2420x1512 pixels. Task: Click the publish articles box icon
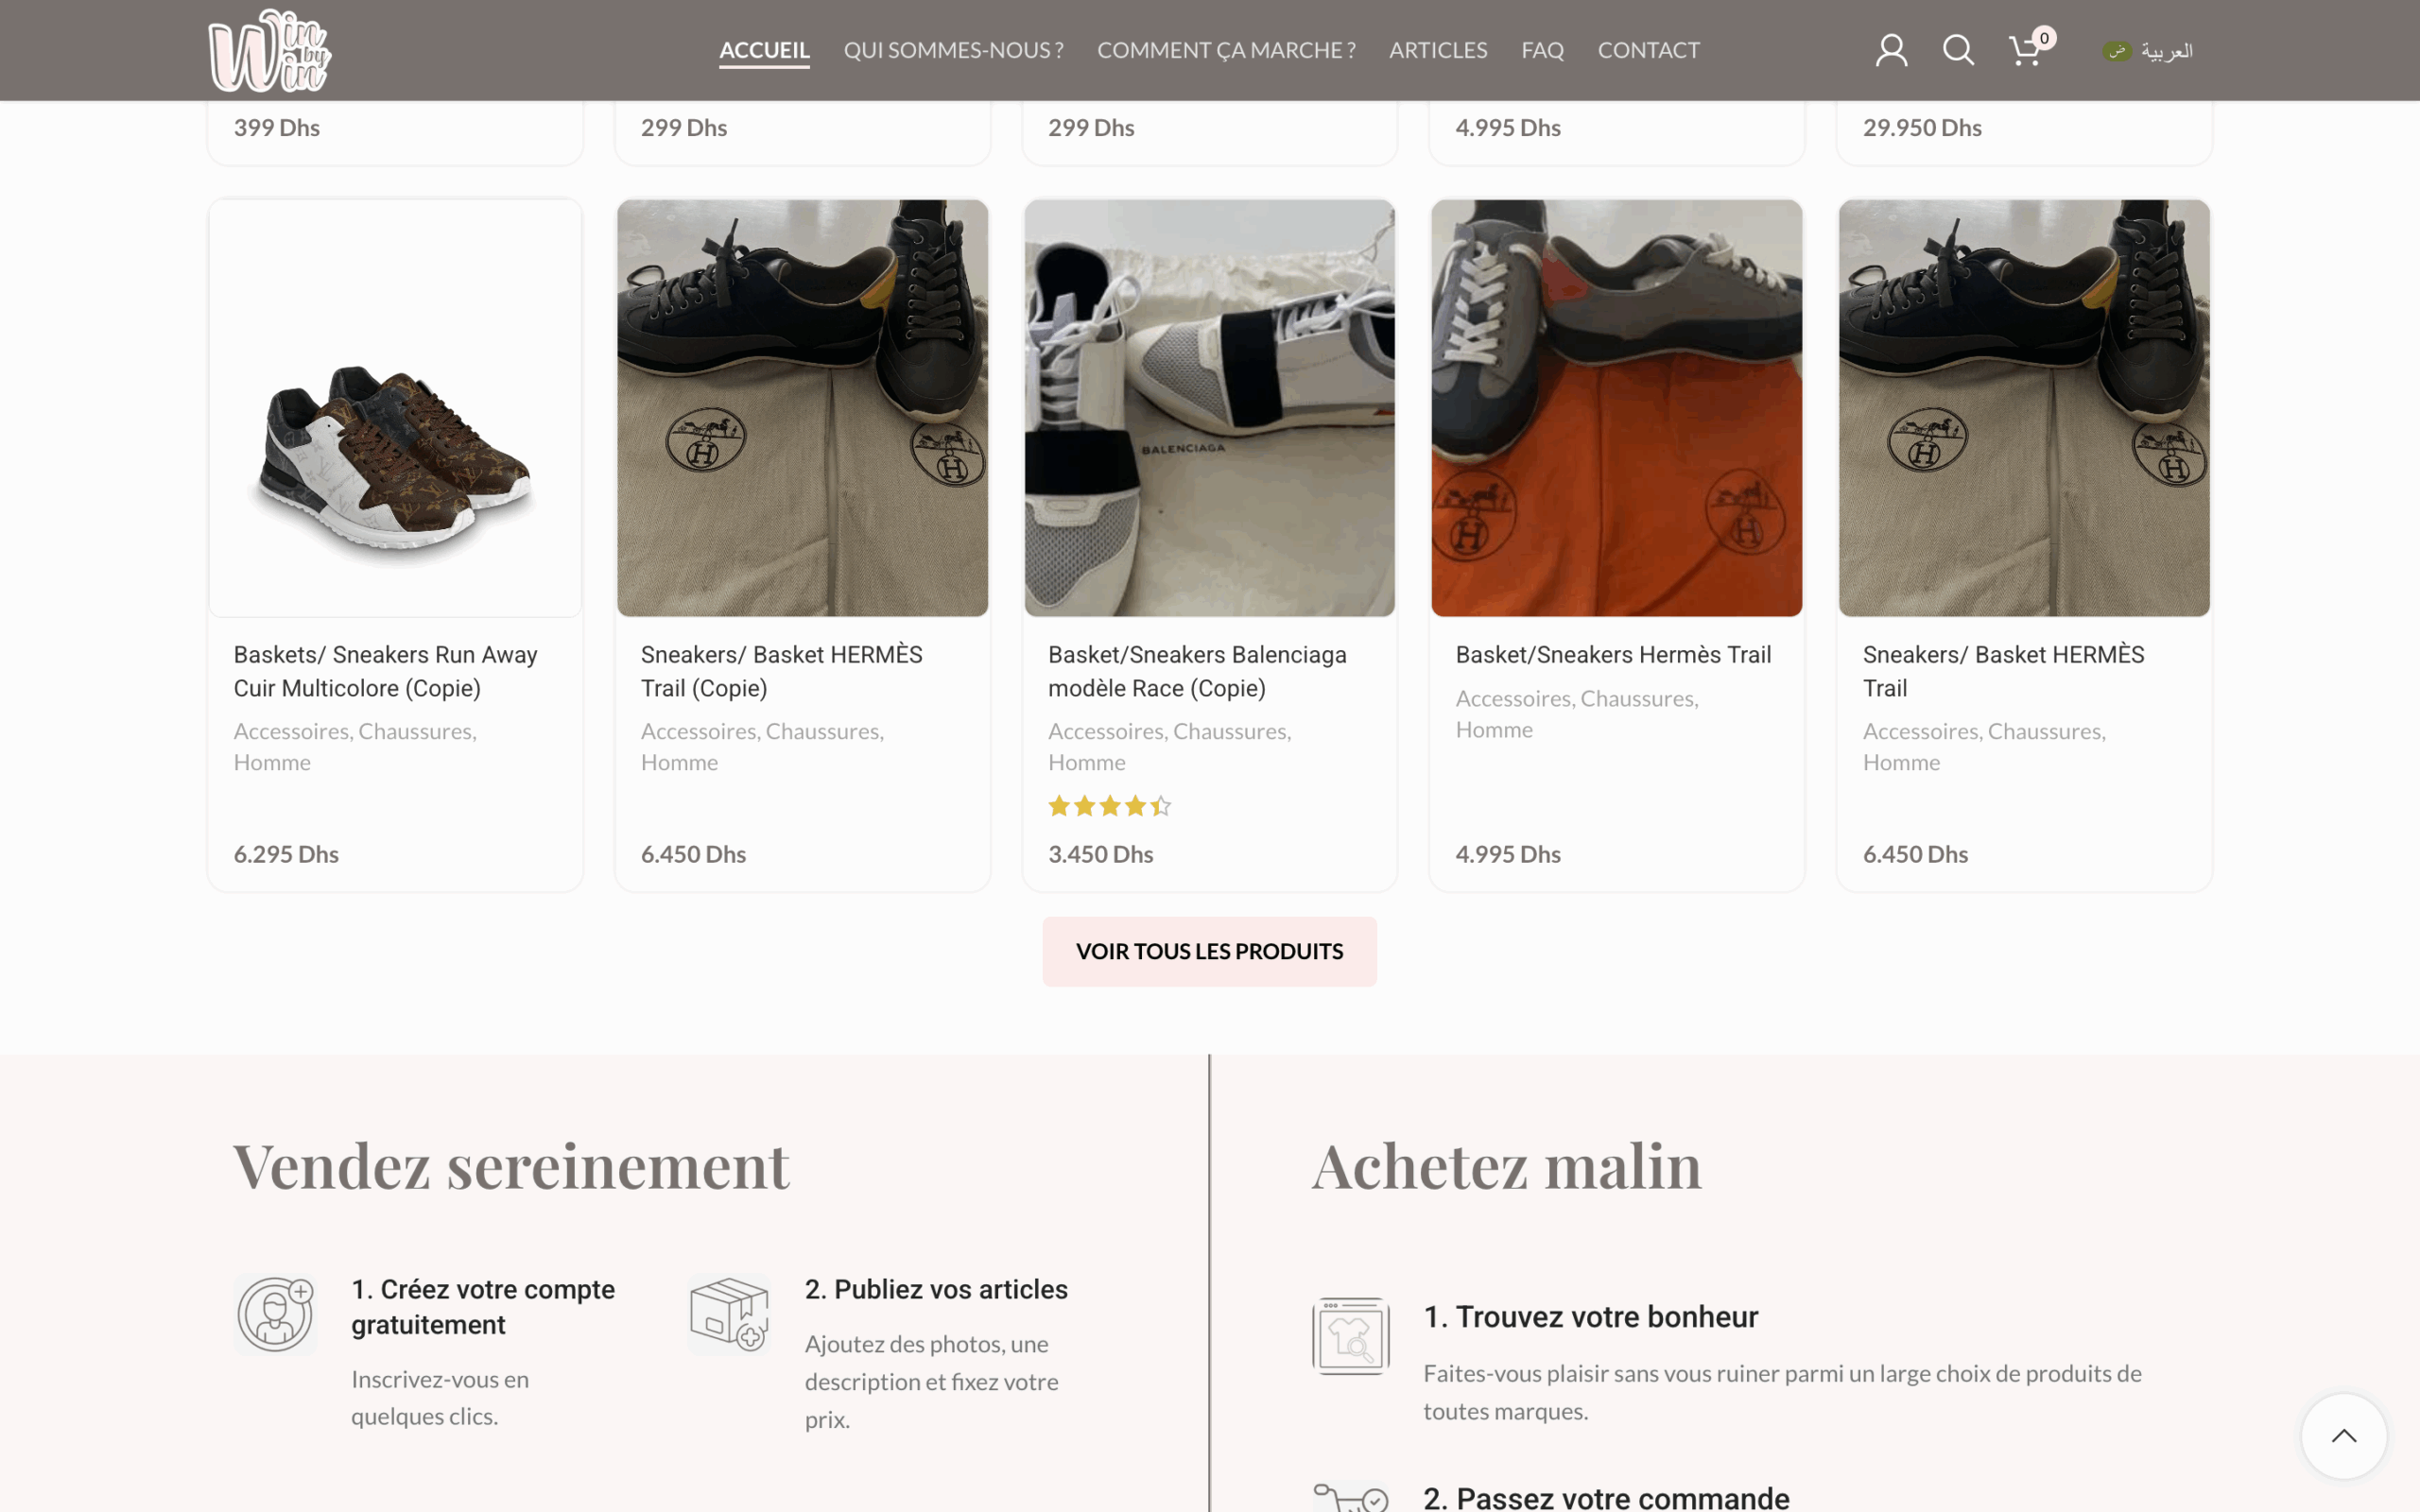pyautogui.click(x=729, y=1314)
